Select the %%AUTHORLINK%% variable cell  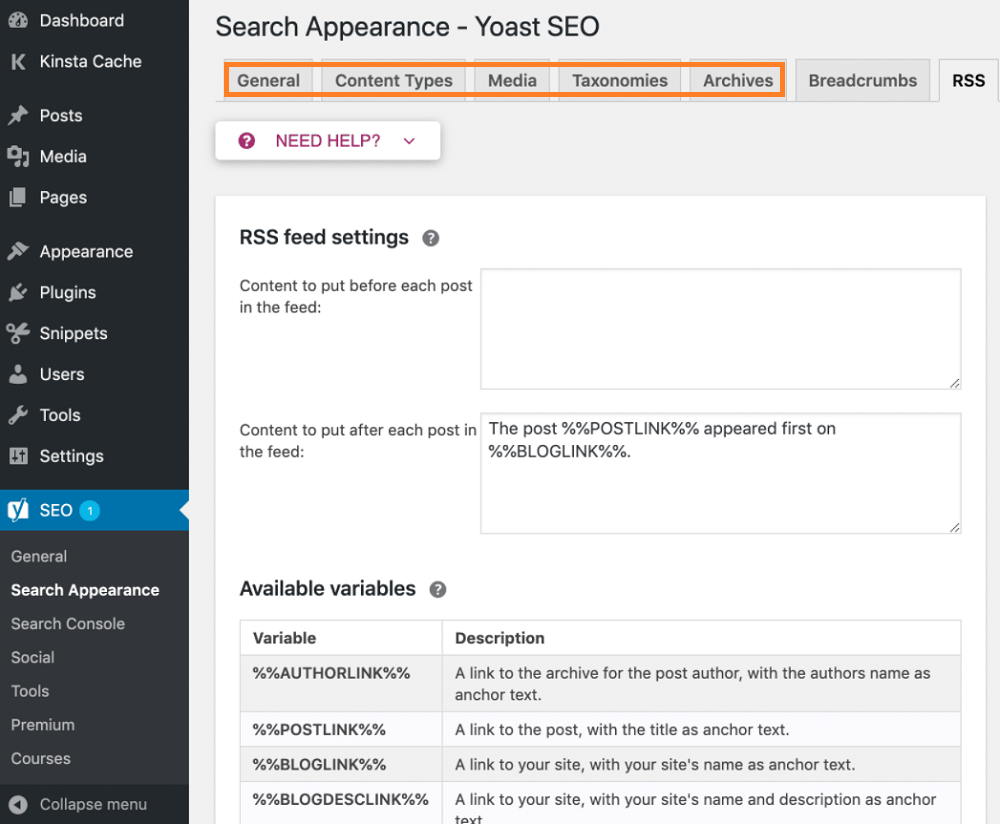[x=341, y=684]
